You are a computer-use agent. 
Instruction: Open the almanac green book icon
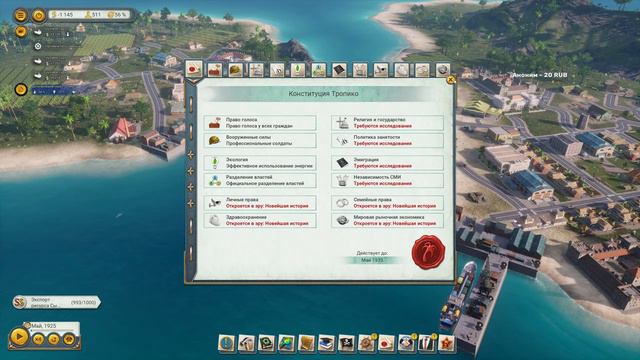tap(267, 343)
